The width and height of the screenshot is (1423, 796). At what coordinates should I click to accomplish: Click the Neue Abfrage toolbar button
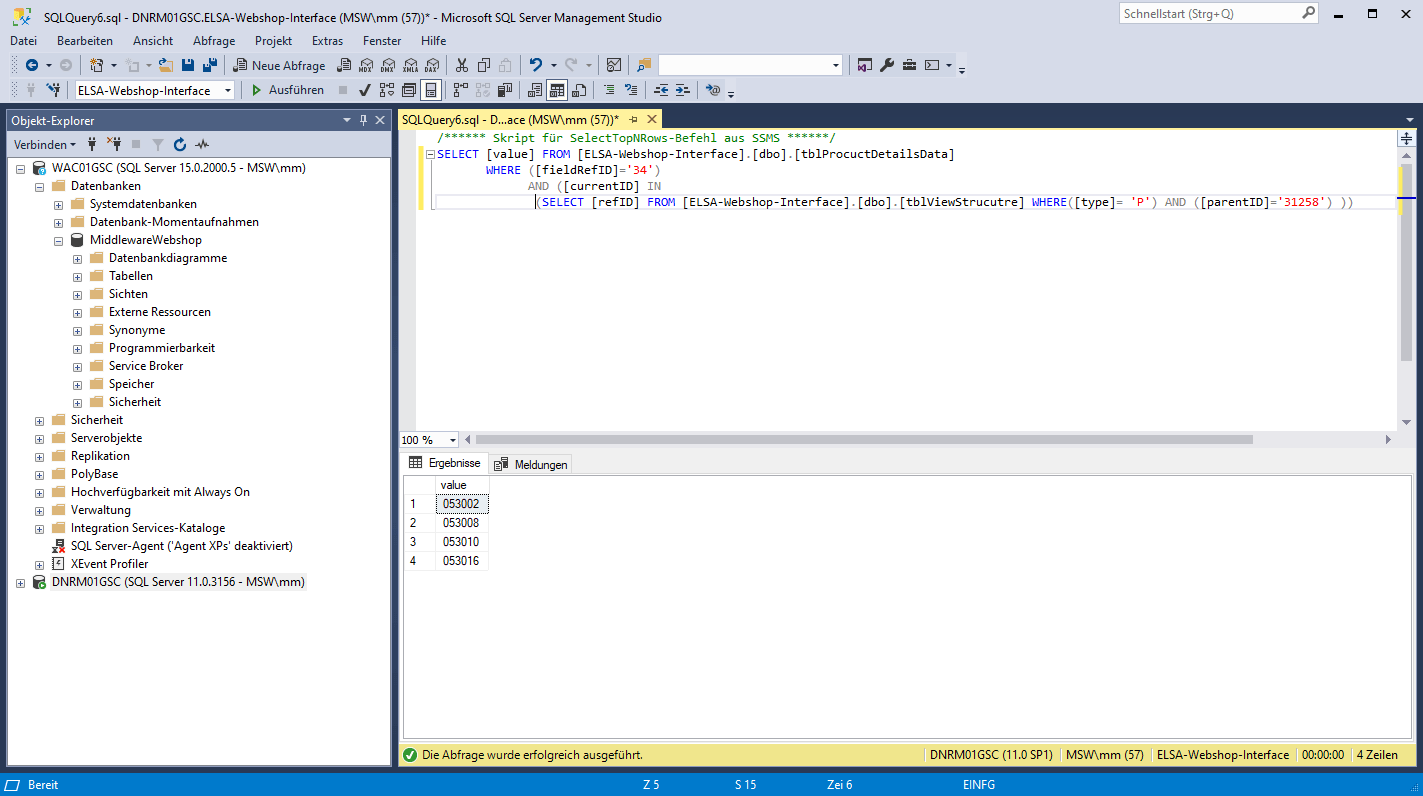[x=280, y=65]
